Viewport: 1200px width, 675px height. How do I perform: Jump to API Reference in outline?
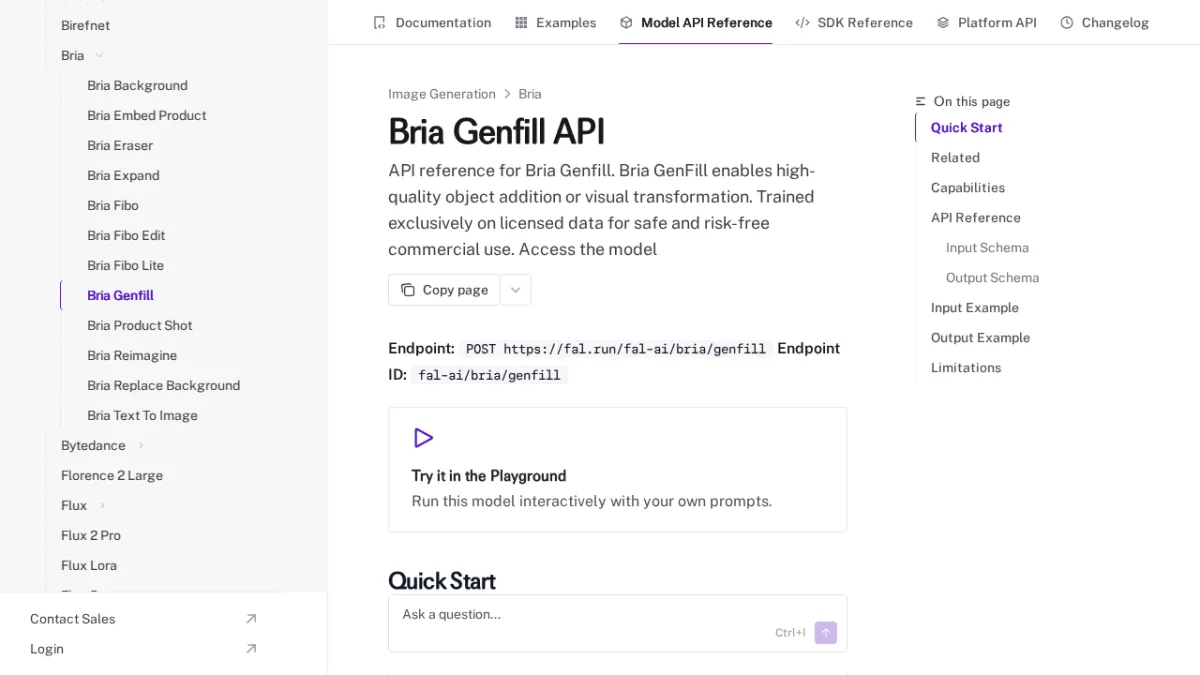point(976,217)
